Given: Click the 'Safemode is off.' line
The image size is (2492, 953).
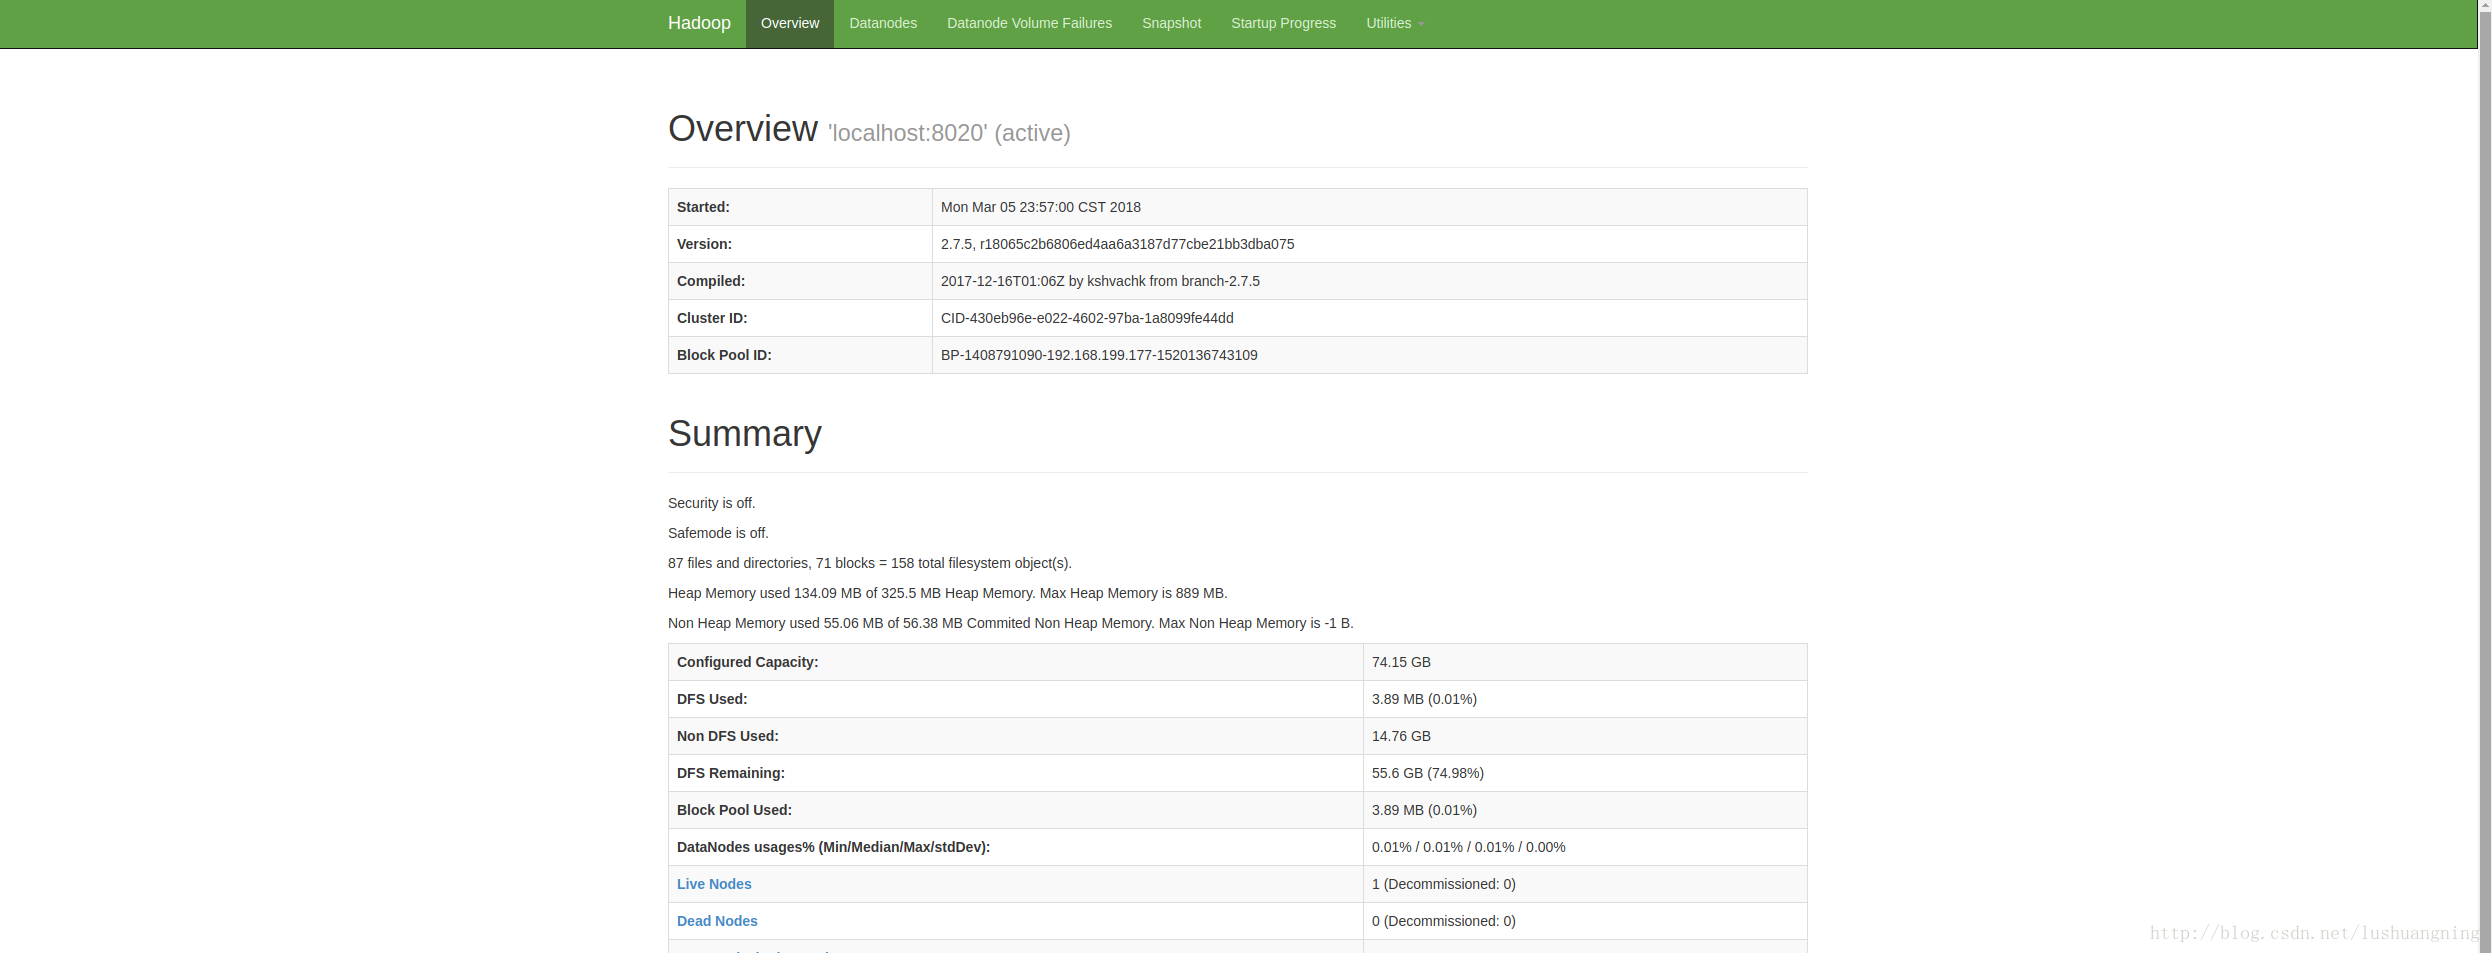Looking at the screenshot, I should coord(718,533).
